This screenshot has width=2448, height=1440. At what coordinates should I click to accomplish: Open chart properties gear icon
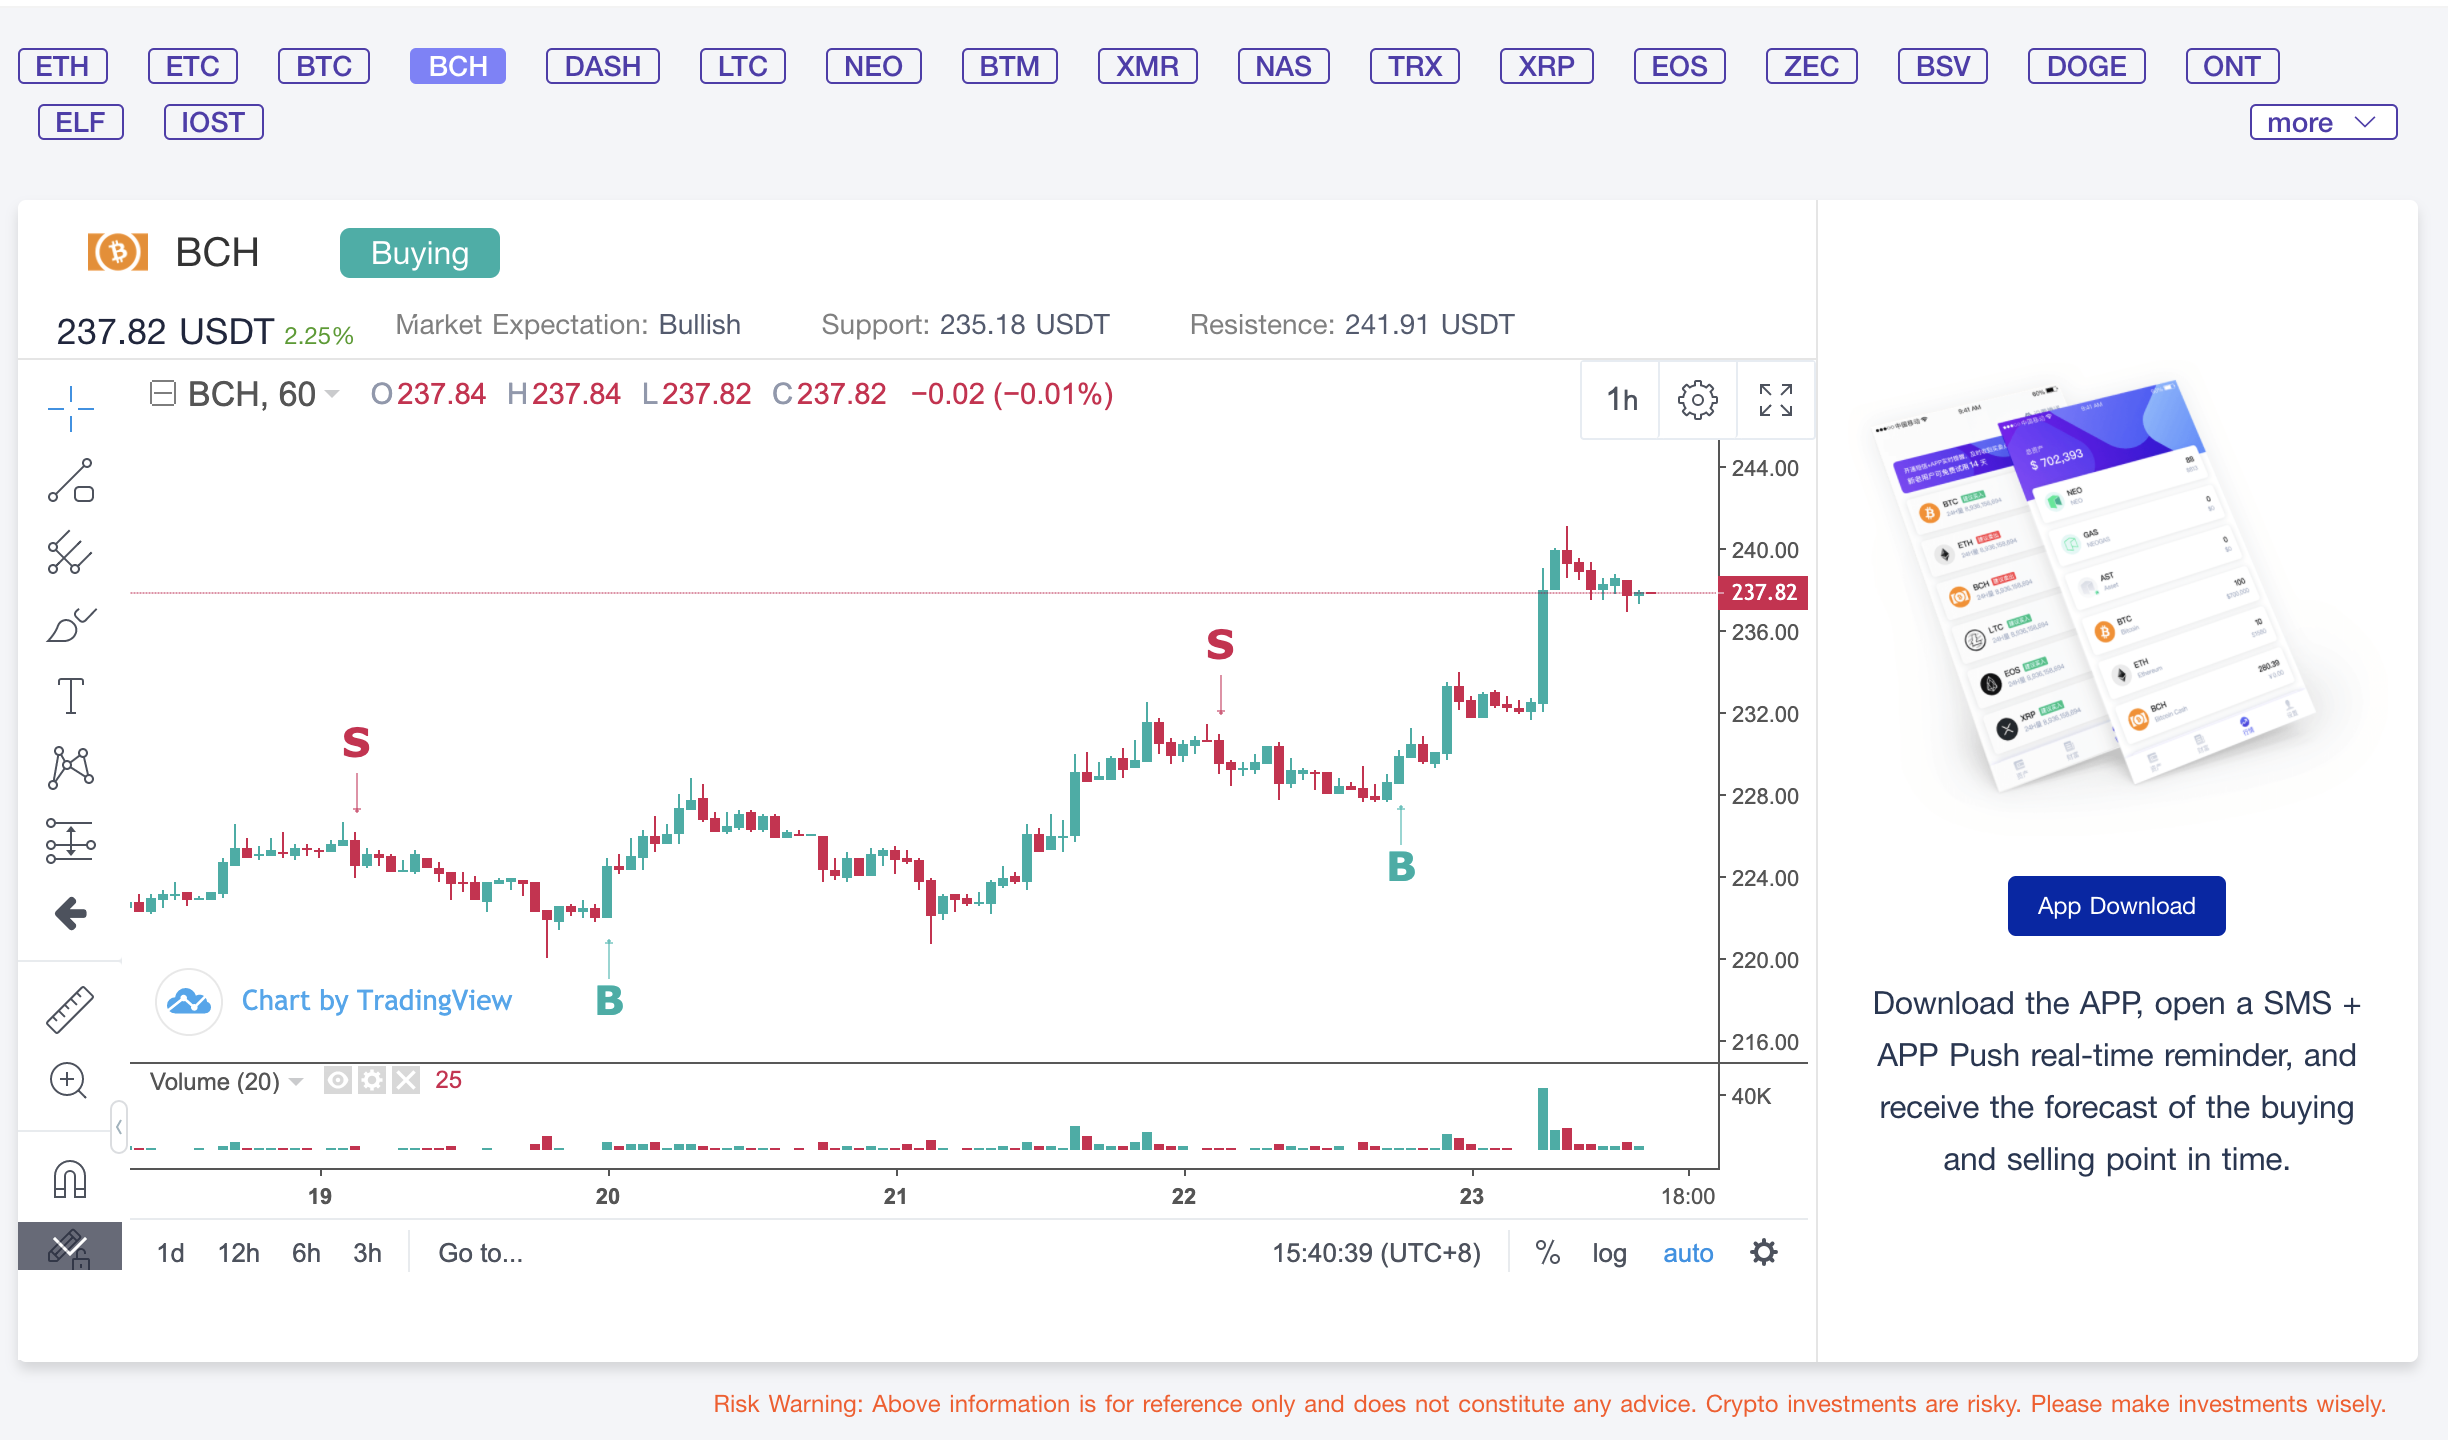point(1697,400)
